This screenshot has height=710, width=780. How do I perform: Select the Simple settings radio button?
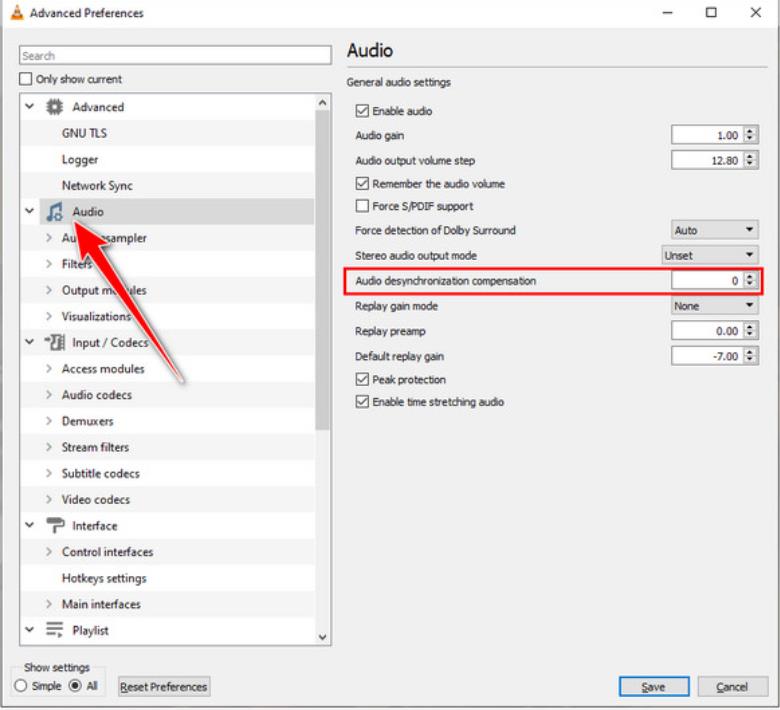pyautogui.click(x=20, y=686)
